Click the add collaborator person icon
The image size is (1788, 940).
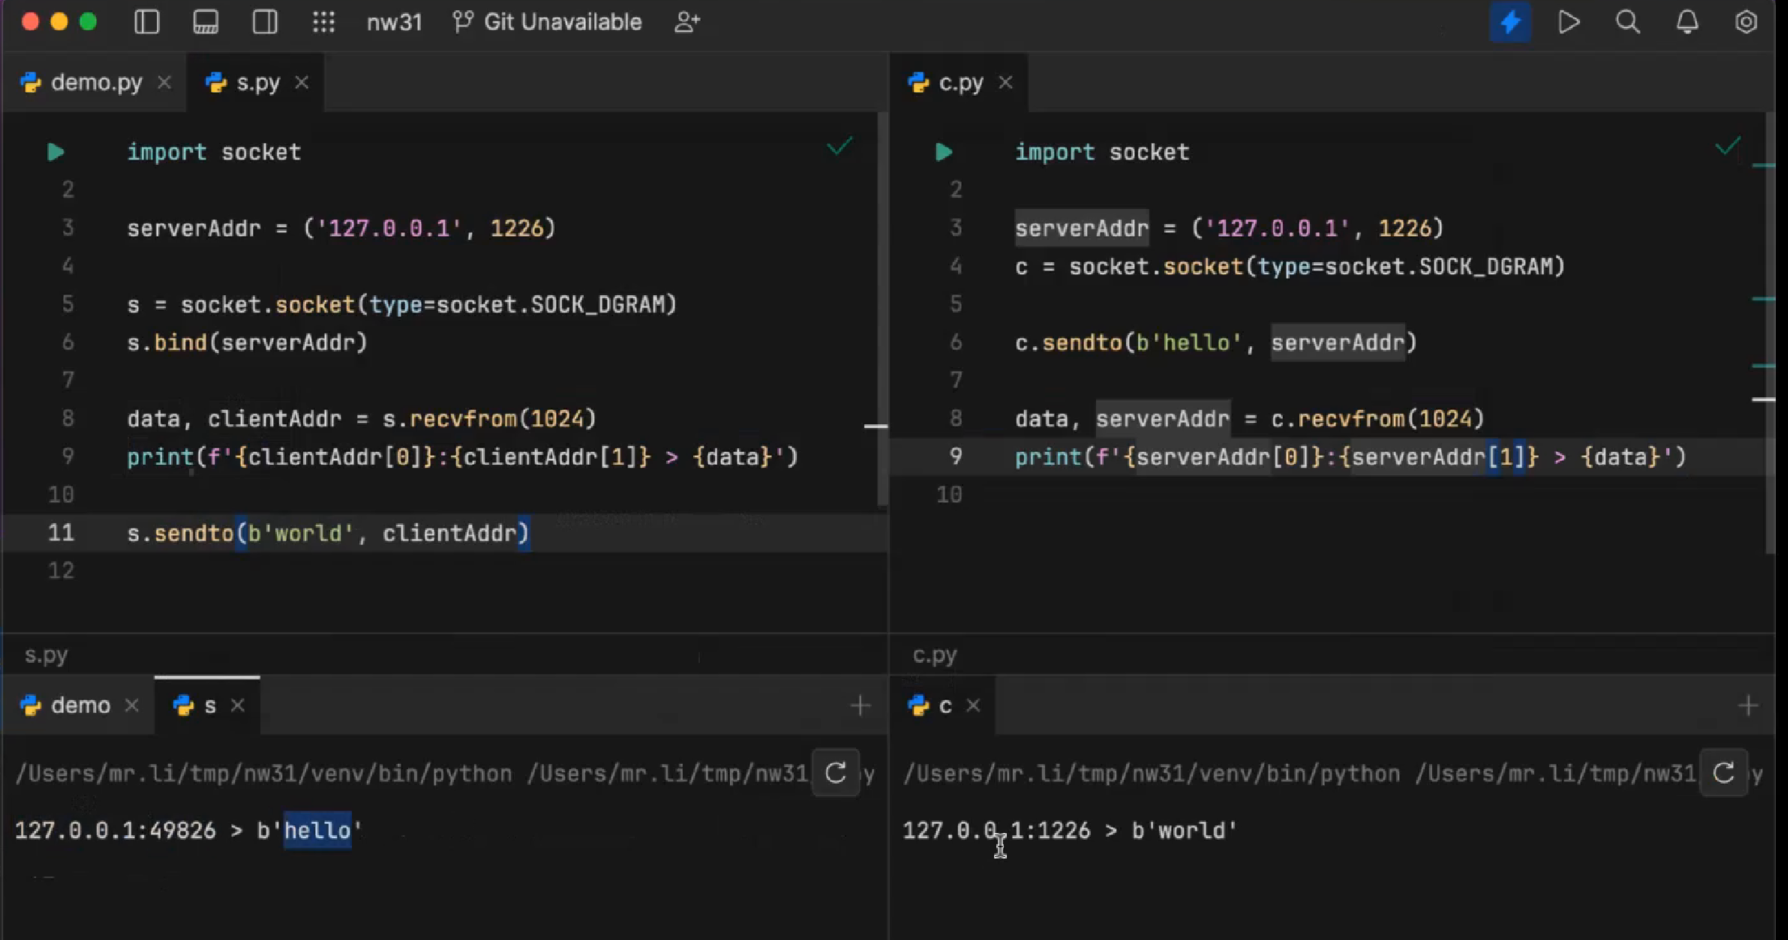(687, 22)
